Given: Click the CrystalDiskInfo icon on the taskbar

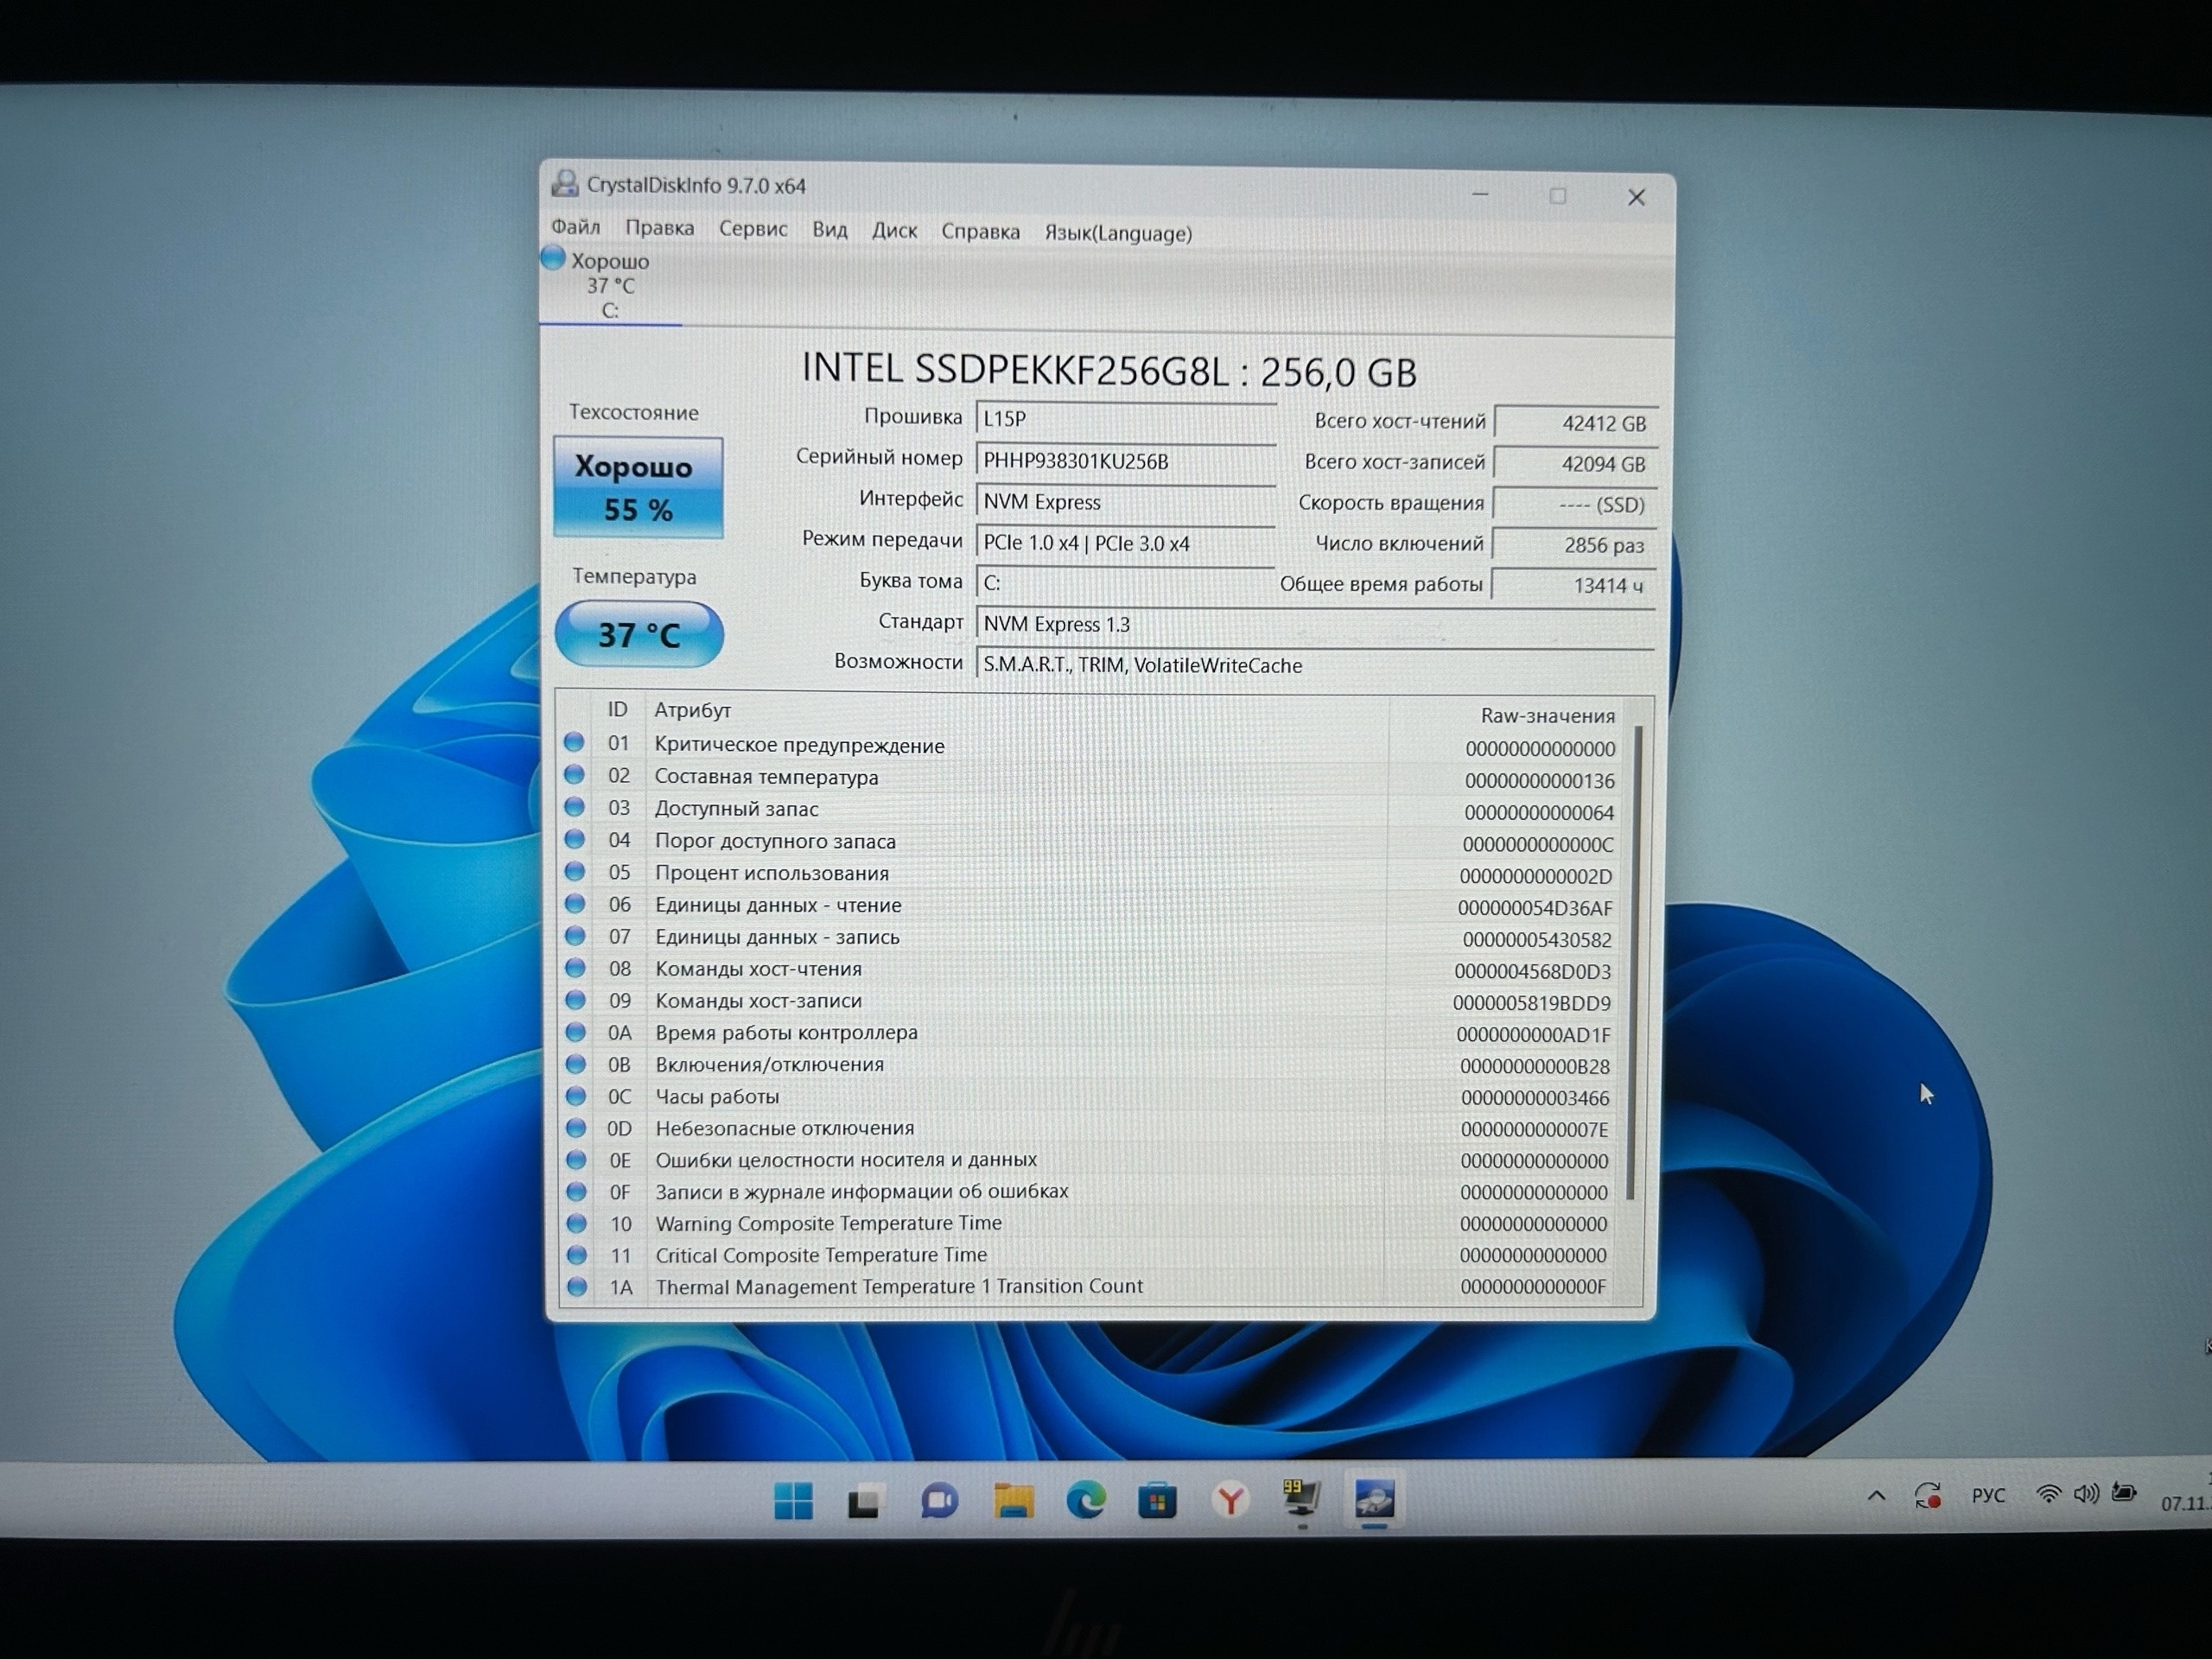Looking at the screenshot, I should 1375,1501.
